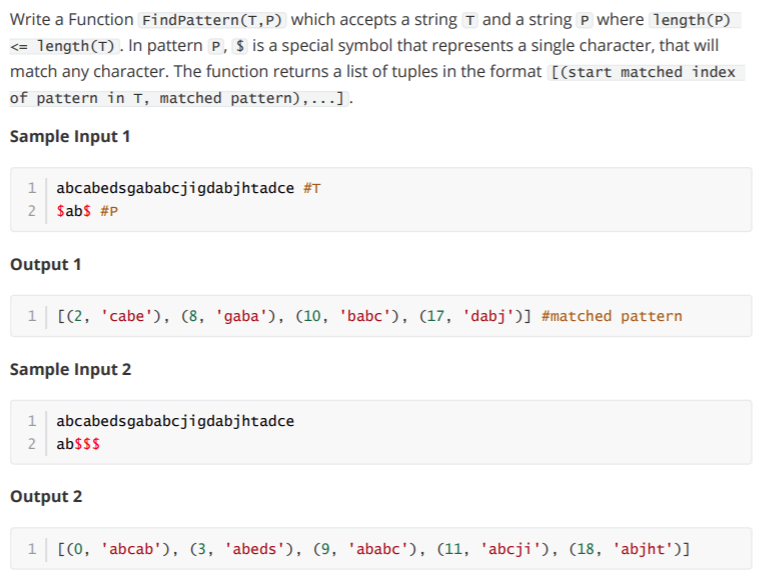Click the 'dabj' string in Output 1
Viewport: 772px width, 578px height.
488,316
